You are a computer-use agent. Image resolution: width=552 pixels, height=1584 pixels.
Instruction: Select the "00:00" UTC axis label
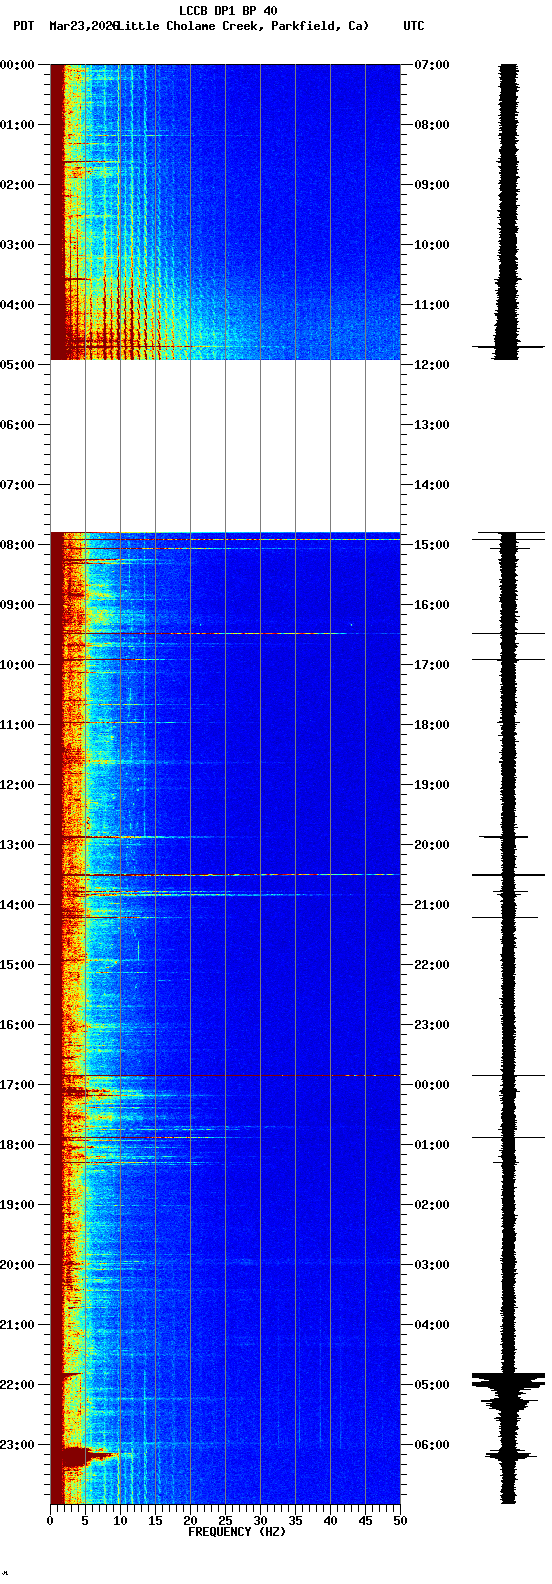[x=431, y=1085]
